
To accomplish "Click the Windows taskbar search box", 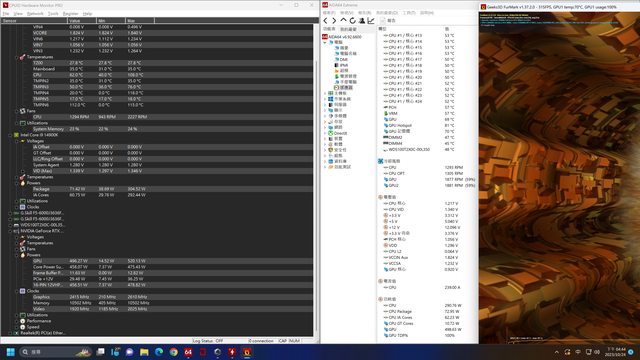I will pos(56,352).
